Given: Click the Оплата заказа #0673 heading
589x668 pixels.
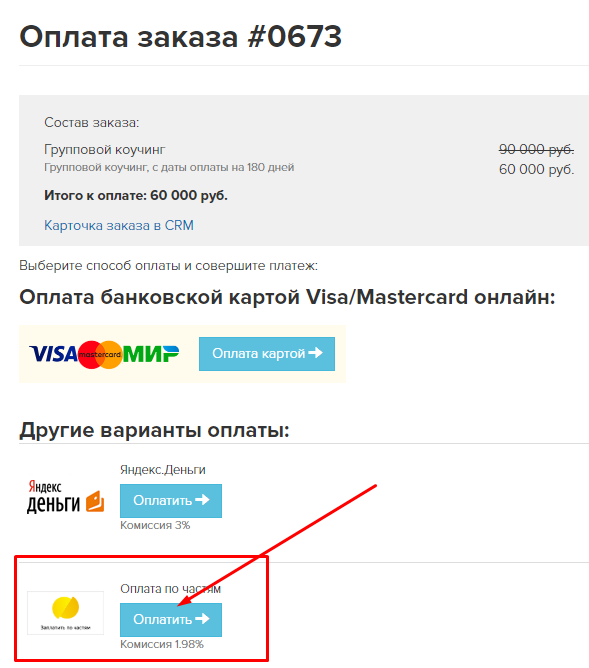Looking at the screenshot, I should click(181, 37).
